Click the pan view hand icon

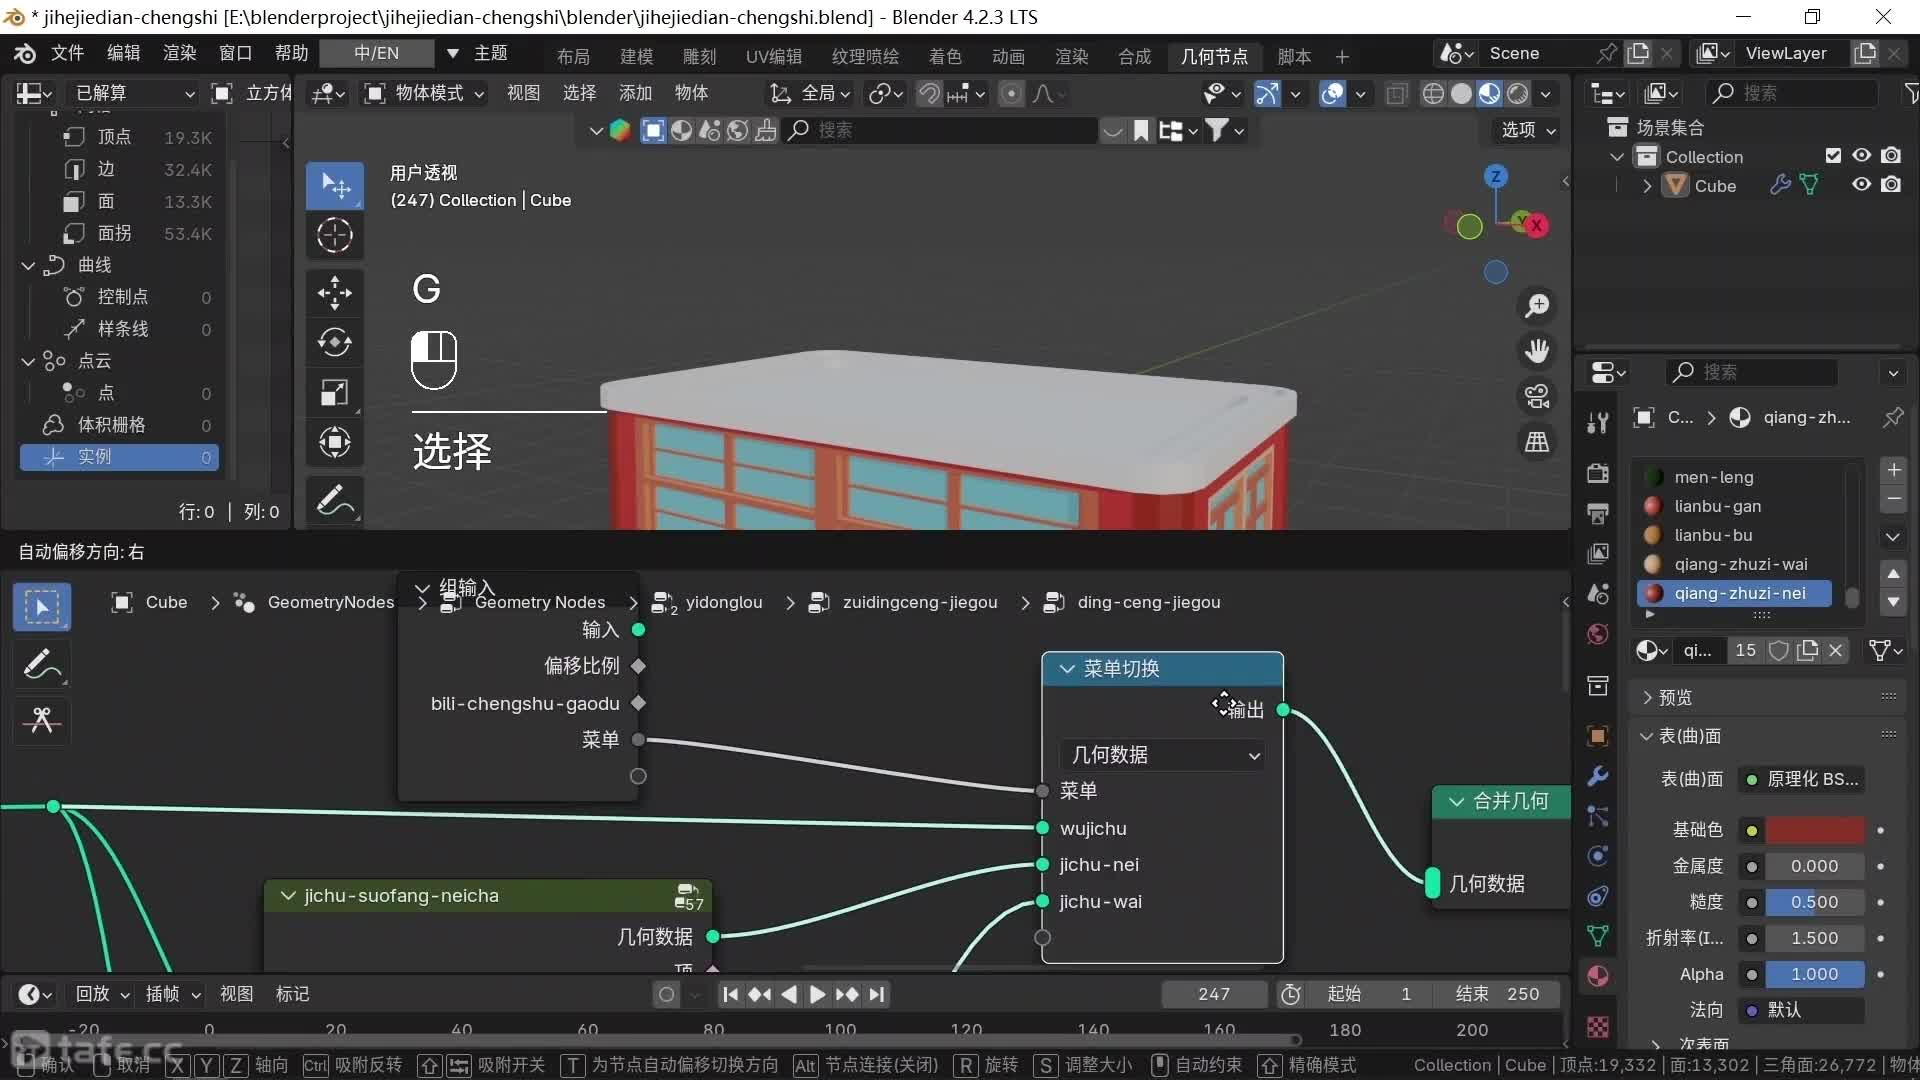(1537, 351)
